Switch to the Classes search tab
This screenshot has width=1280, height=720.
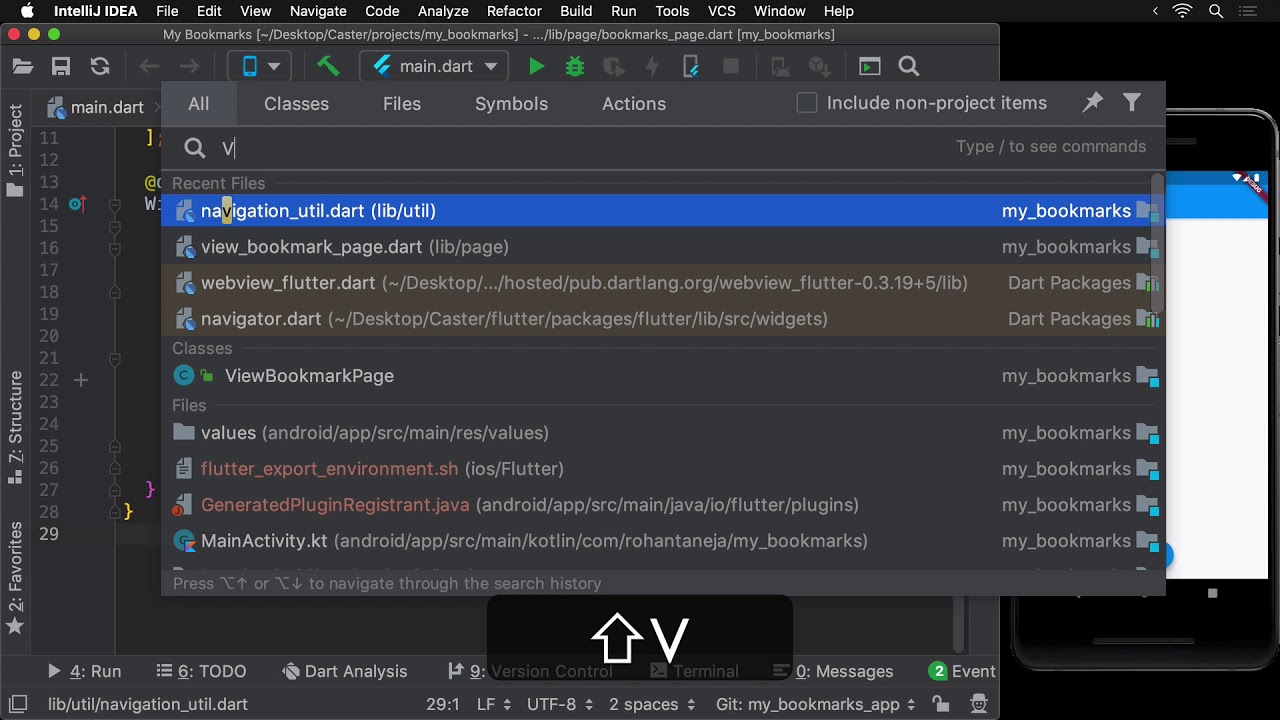(296, 104)
